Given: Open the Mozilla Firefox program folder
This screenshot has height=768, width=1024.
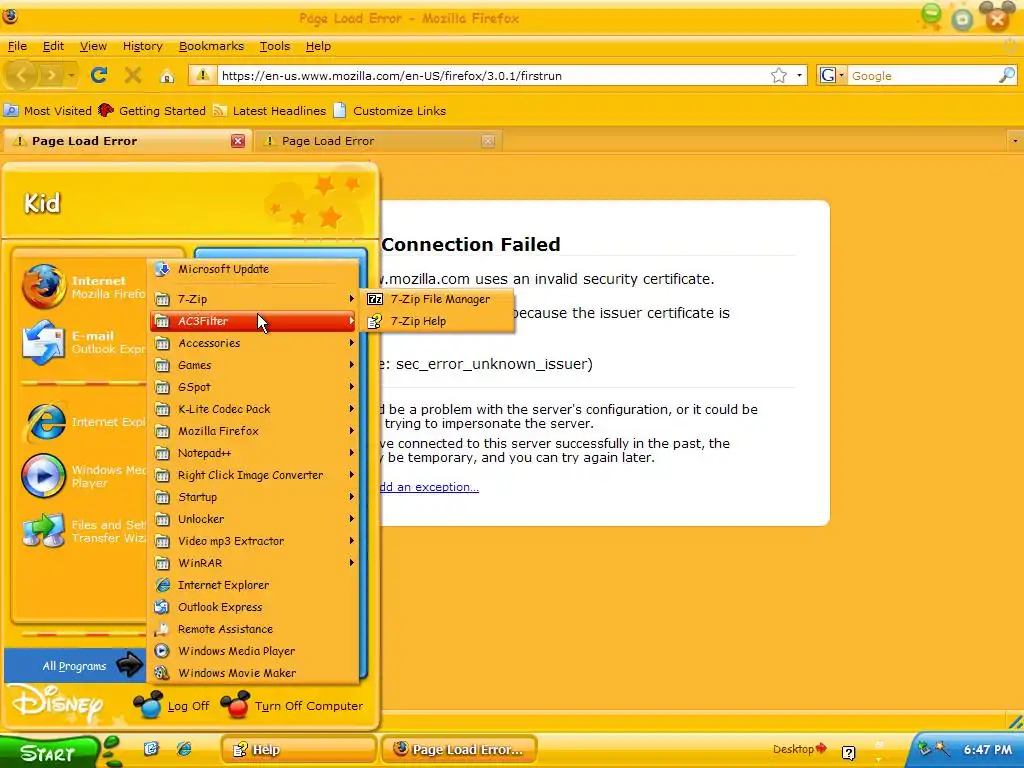Looking at the screenshot, I should pos(255,431).
